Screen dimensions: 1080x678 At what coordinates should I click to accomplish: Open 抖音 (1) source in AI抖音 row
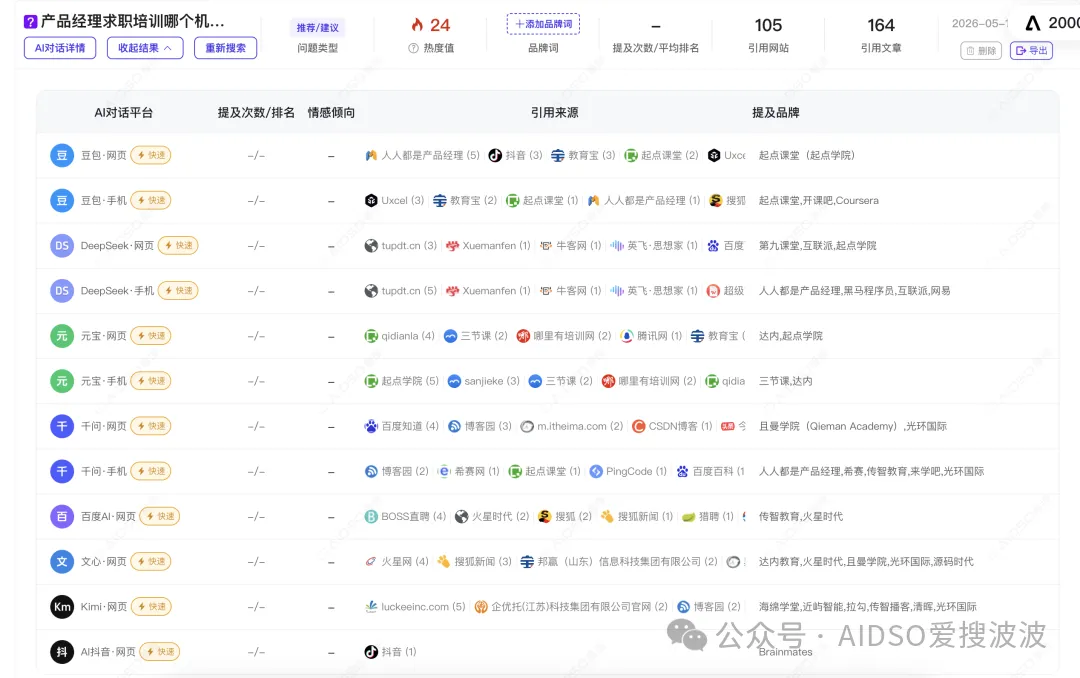391,652
